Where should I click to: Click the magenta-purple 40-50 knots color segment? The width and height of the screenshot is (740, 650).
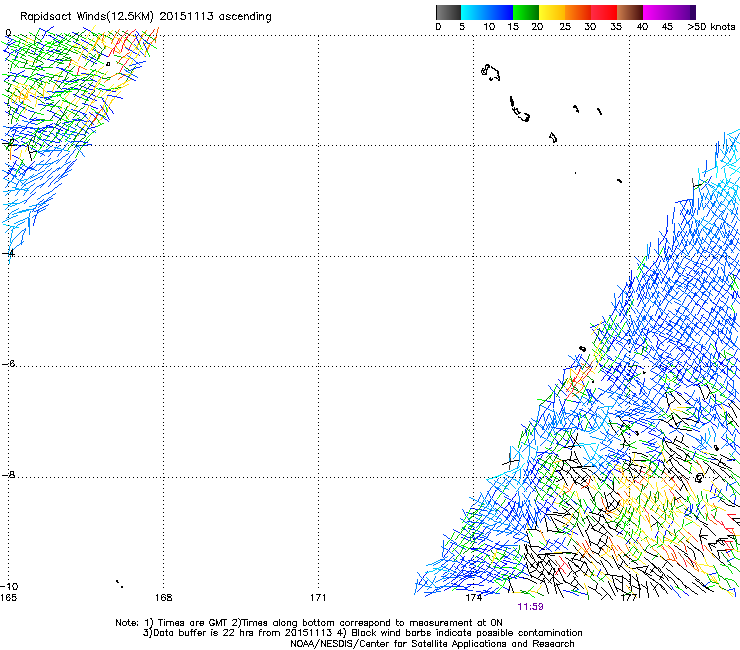[x=669, y=12]
